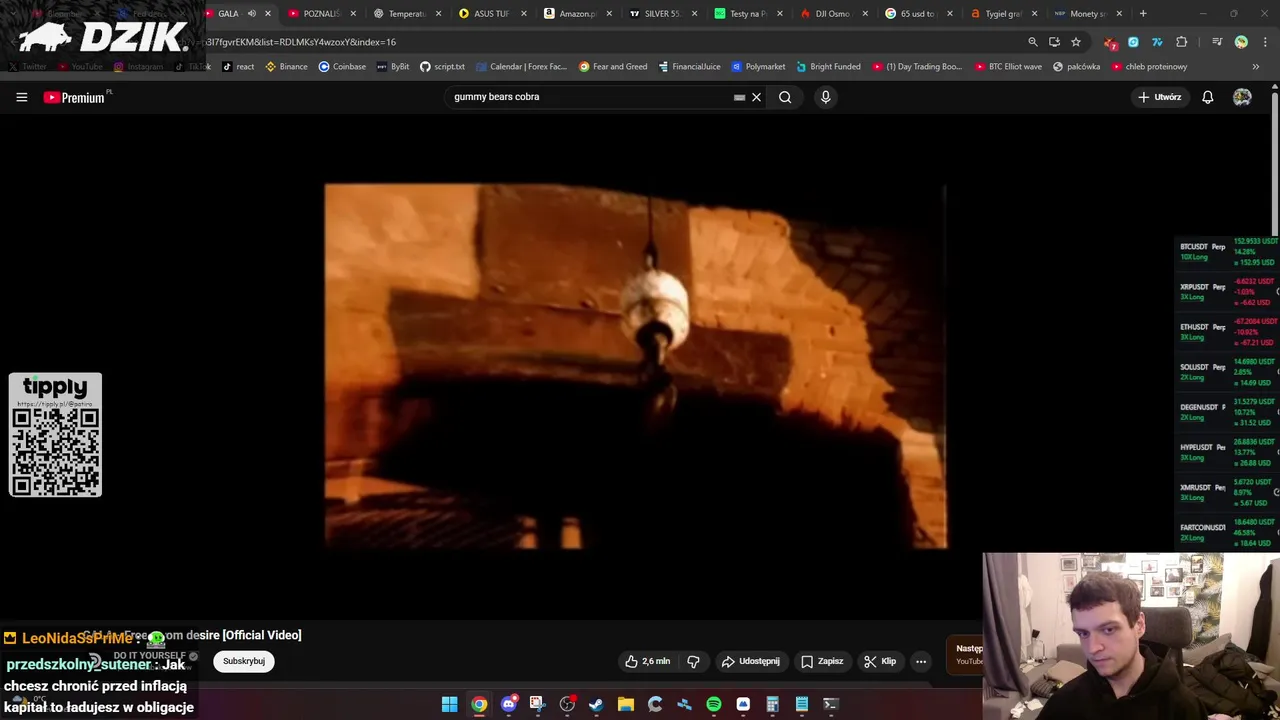Clear the search text with X icon
The image size is (1280, 720).
coord(757,97)
